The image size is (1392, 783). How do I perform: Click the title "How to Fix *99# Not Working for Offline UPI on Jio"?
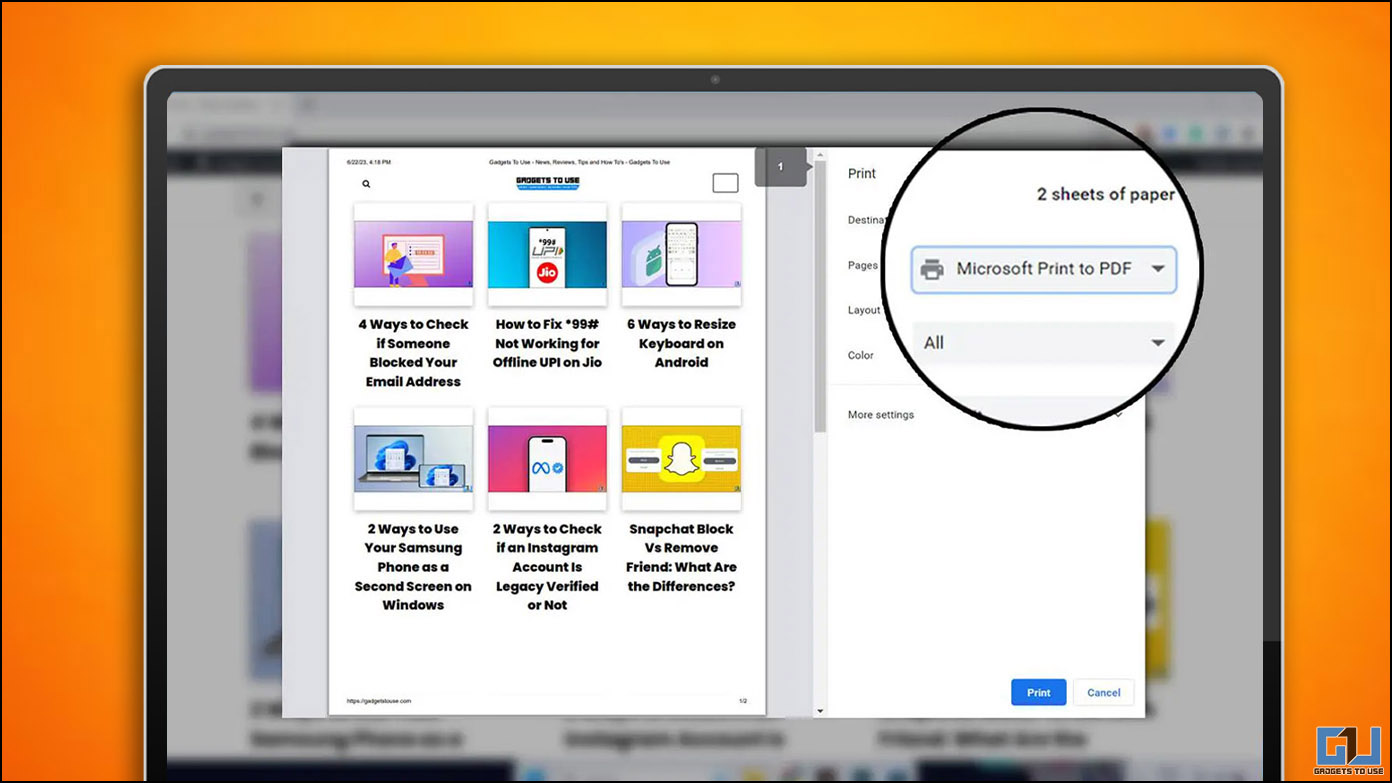click(547, 343)
